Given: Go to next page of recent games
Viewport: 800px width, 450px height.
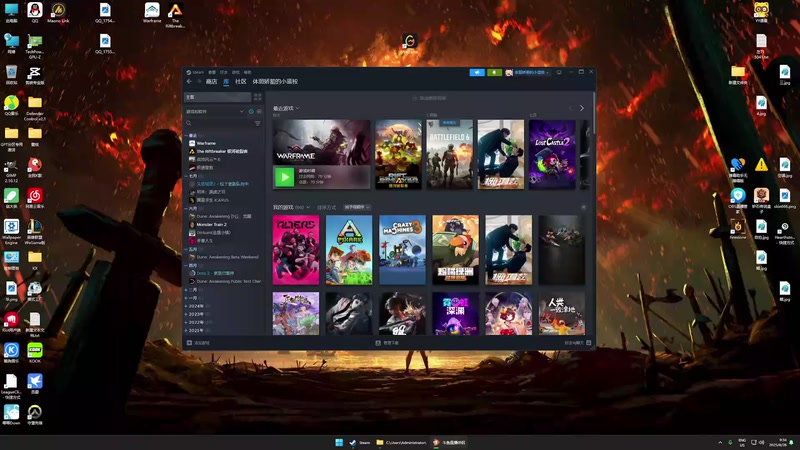Looking at the screenshot, I should click(x=582, y=108).
